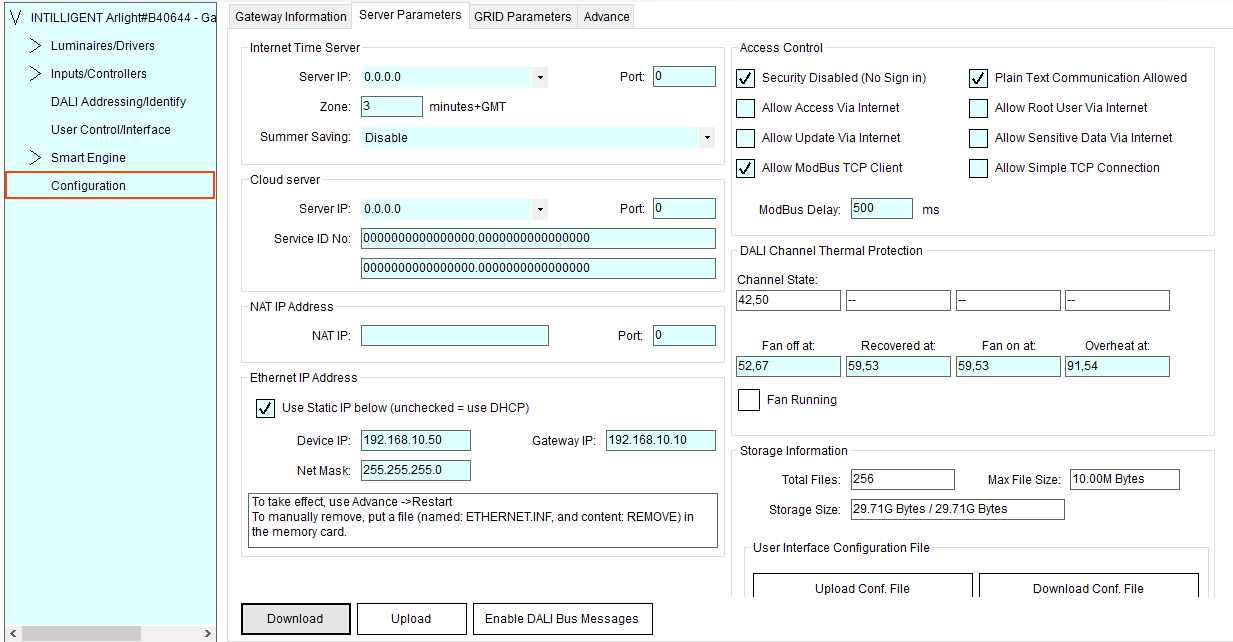Viewport: 1233px width, 642px height.
Task: Open Internet Time Server IP dropdown
Action: (539, 77)
